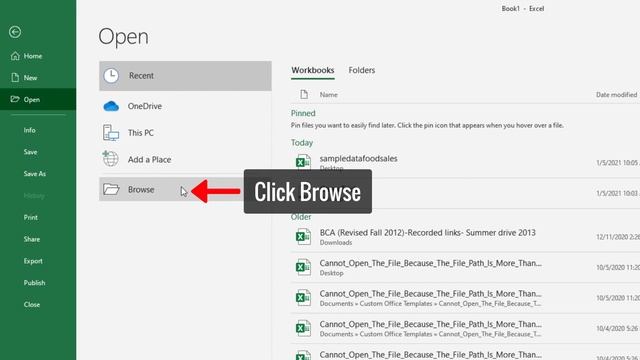The width and height of the screenshot is (640, 360).
Task: Click the Browse folder icon
Action: coord(111,189)
